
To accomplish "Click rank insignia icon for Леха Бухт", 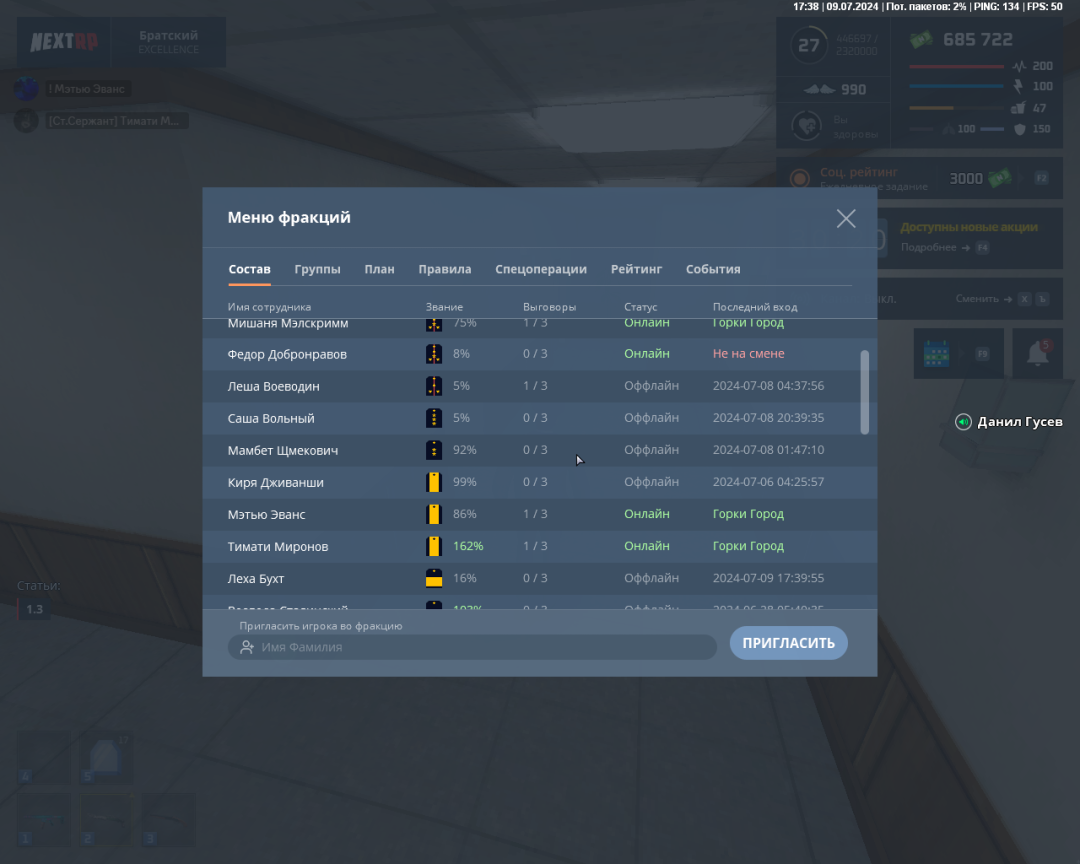I will pyautogui.click(x=434, y=578).
